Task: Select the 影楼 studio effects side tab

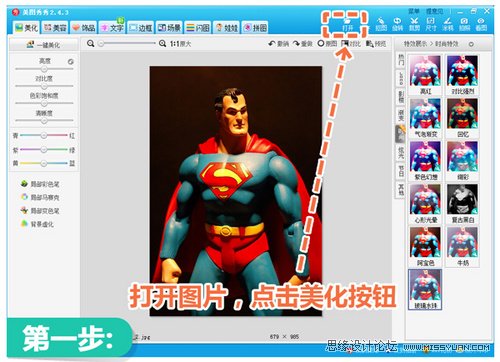Action: [401, 97]
